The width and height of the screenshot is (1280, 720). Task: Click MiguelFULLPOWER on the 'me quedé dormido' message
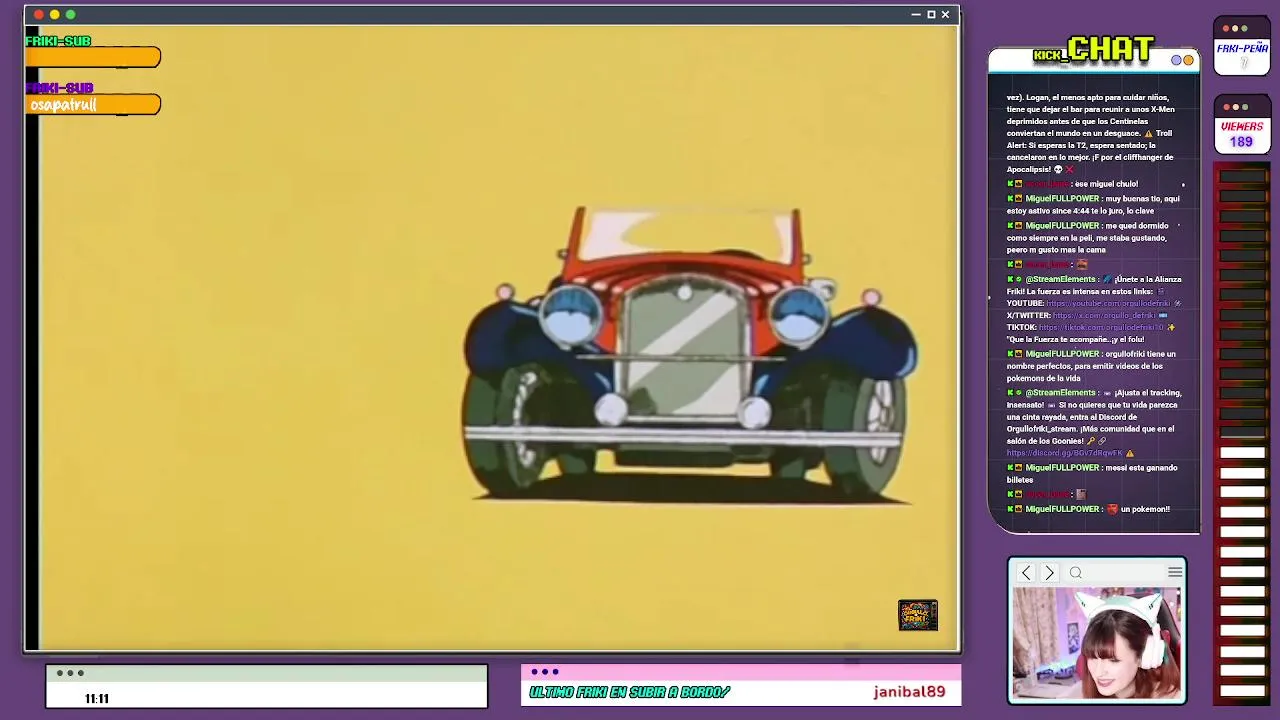[1062, 226]
